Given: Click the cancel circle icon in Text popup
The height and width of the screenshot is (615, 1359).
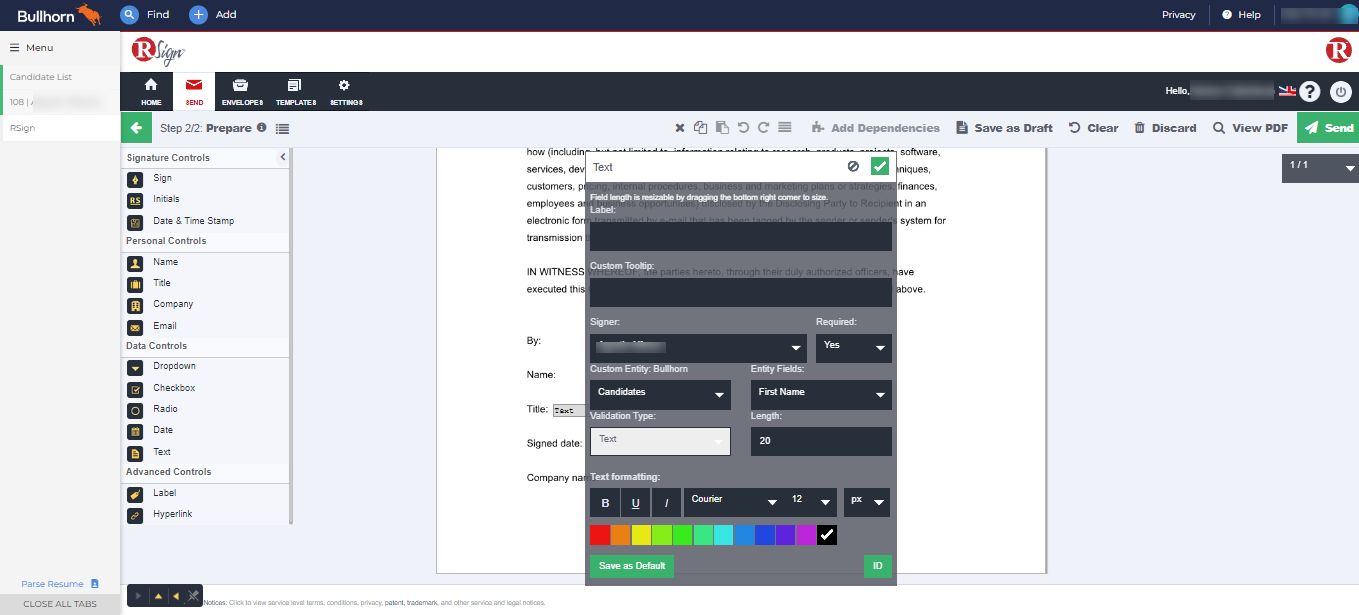Looking at the screenshot, I should tap(853, 167).
